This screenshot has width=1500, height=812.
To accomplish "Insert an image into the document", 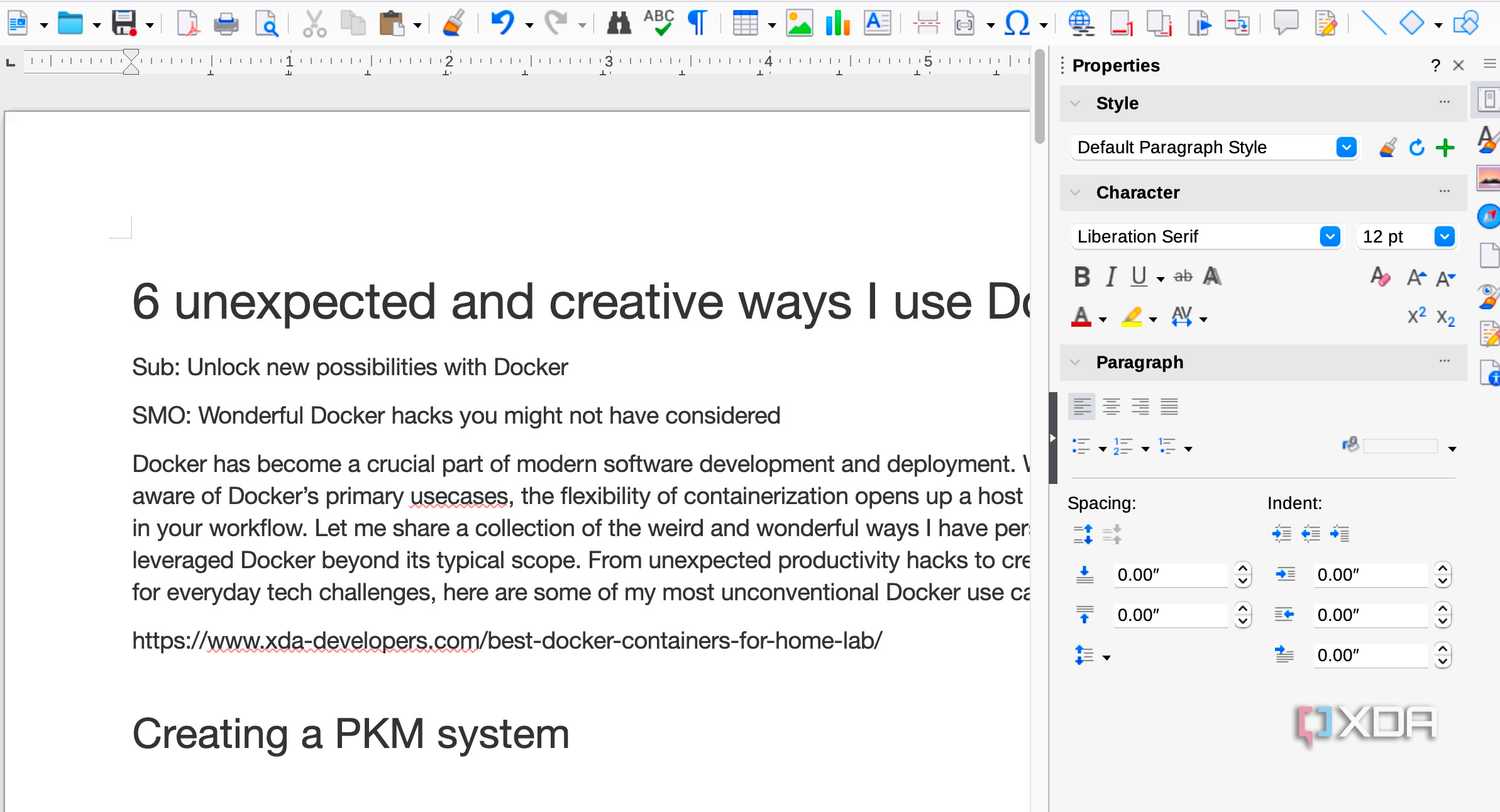I will 799,22.
